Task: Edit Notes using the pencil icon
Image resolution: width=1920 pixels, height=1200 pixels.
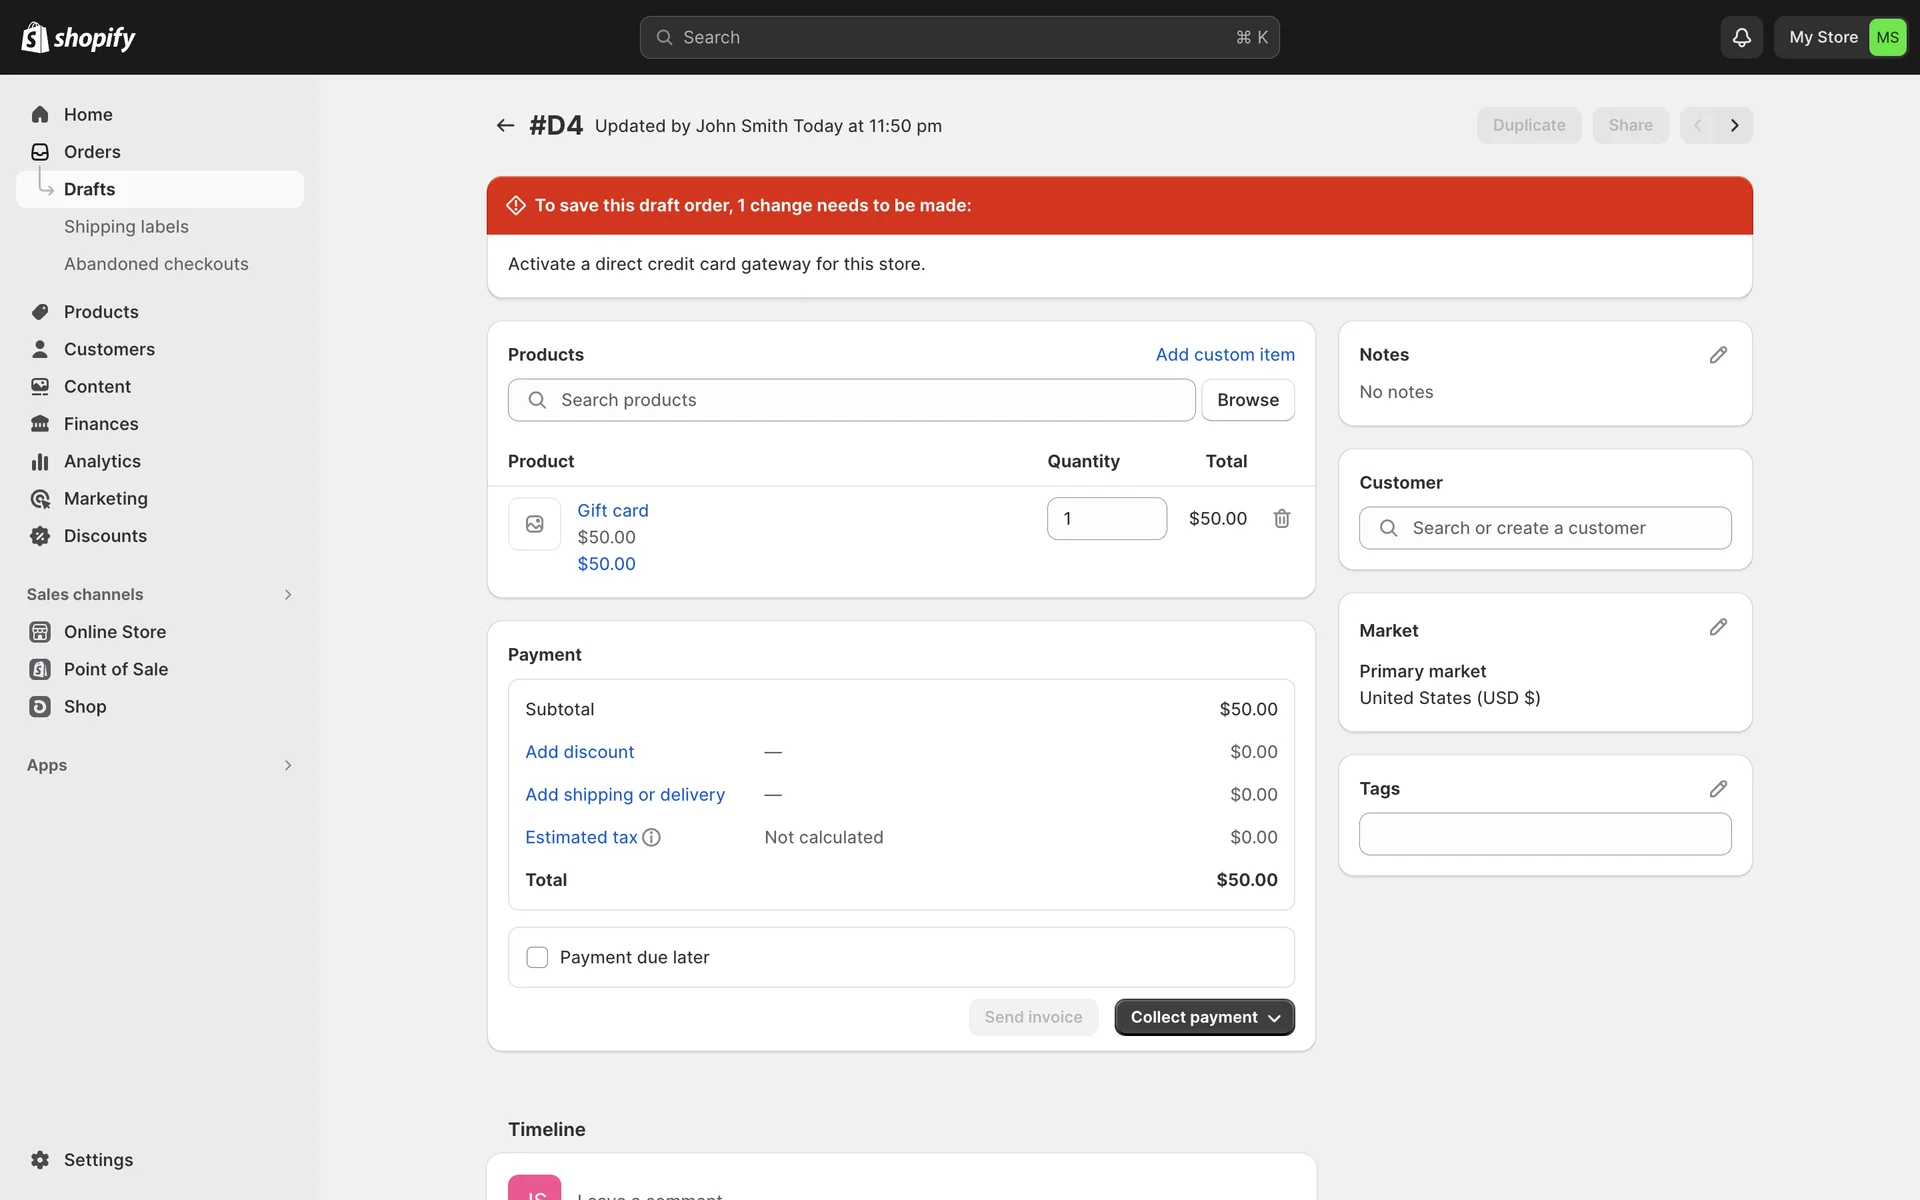Action: pos(1717,355)
